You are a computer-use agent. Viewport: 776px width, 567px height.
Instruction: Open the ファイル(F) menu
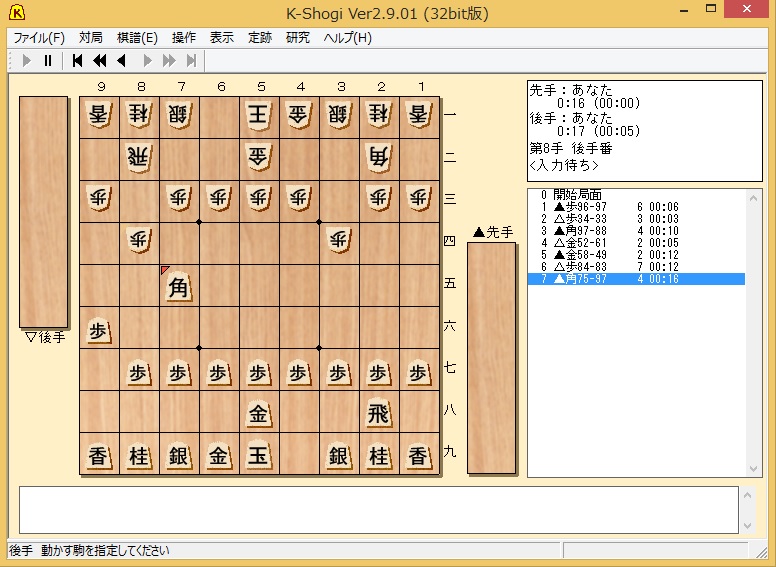[39, 38]
